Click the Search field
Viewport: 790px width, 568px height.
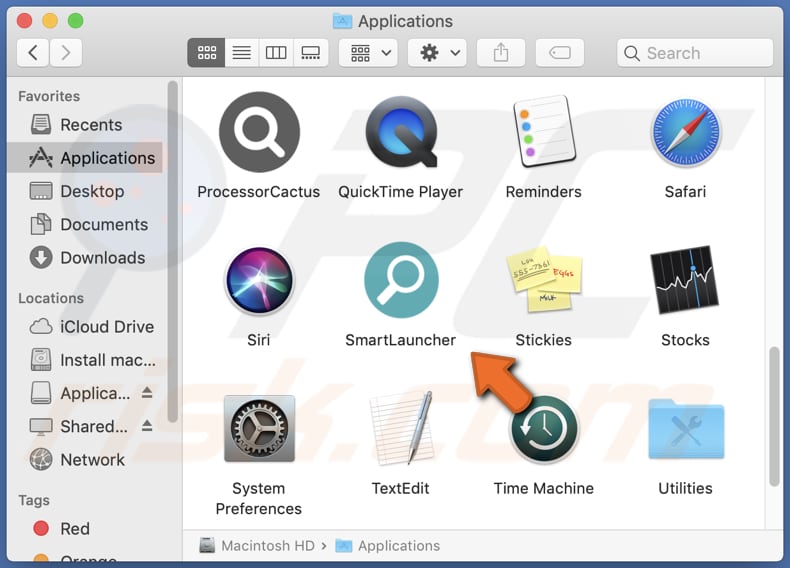[695, 53]
